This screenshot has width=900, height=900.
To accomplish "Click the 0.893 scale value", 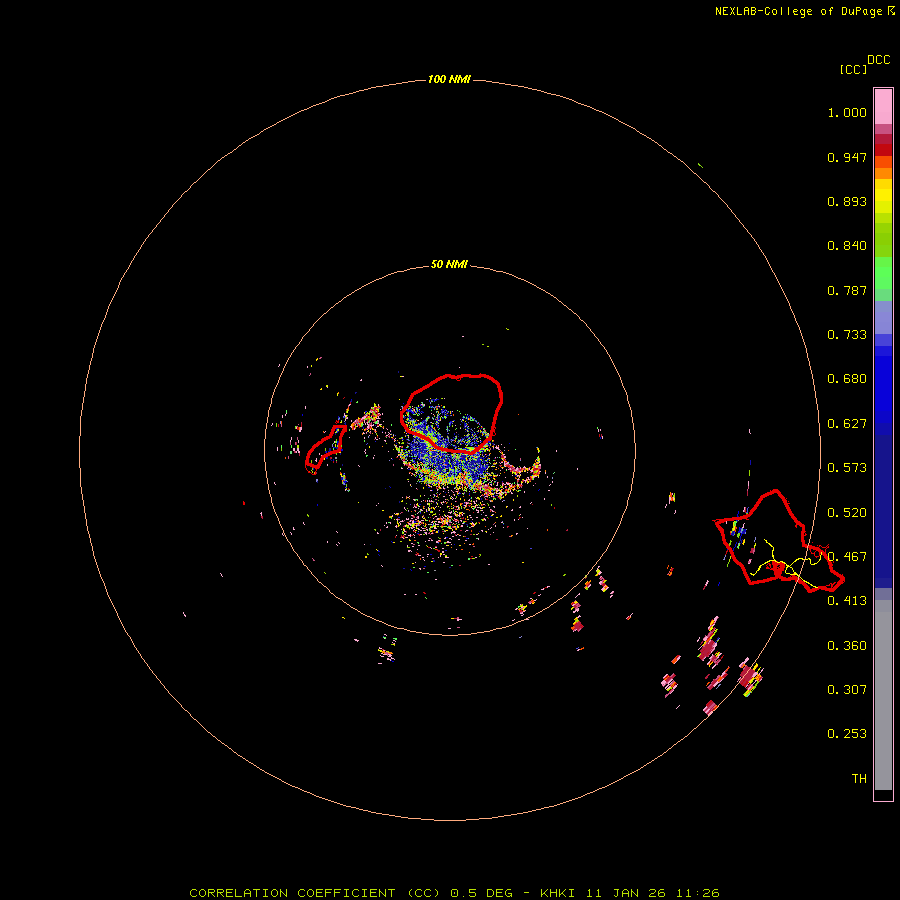I will 847,201.
